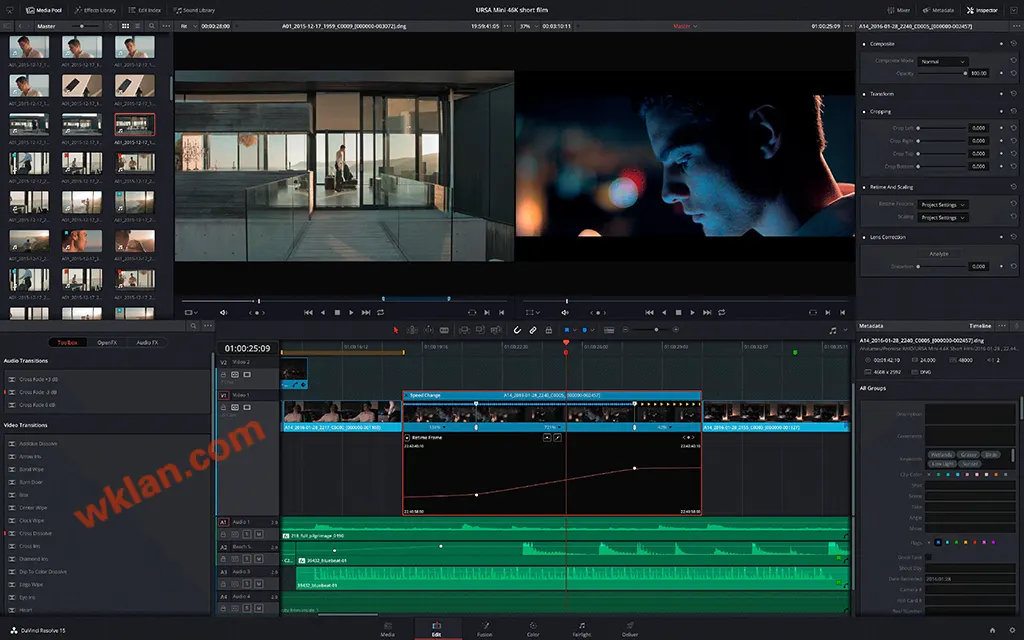
Task: Switch to the Color page
Action: (533, 629)
